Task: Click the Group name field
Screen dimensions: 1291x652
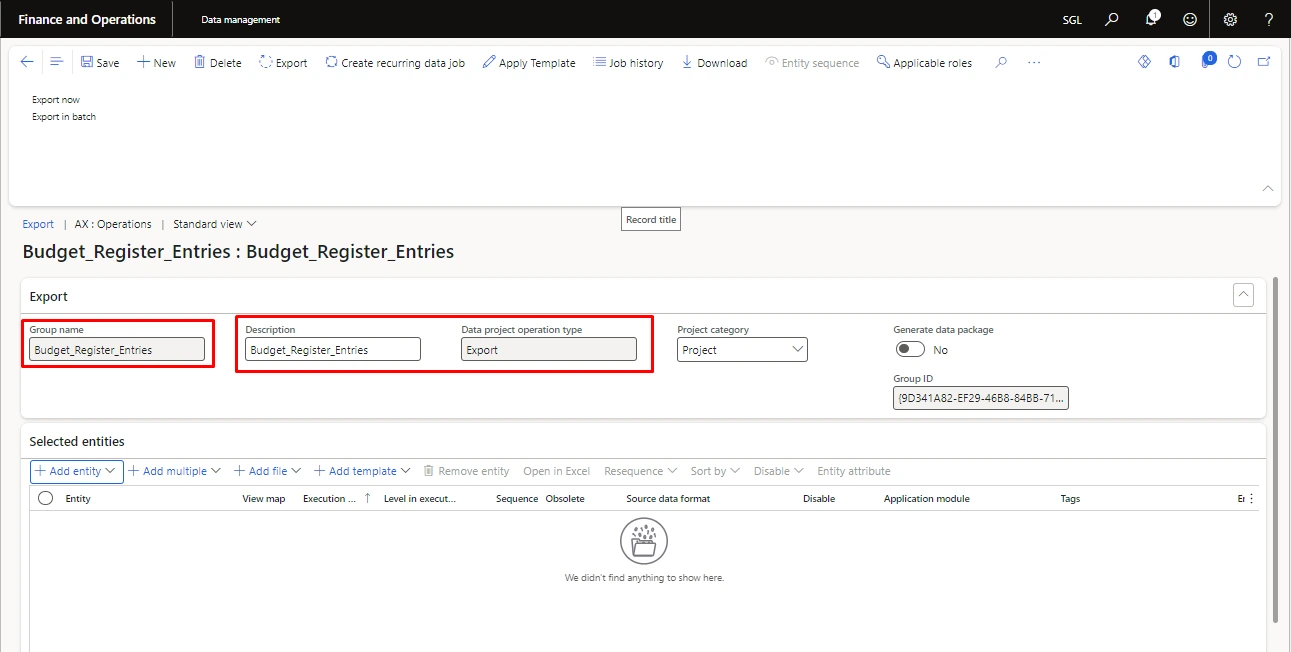Action: pos(117,350)
